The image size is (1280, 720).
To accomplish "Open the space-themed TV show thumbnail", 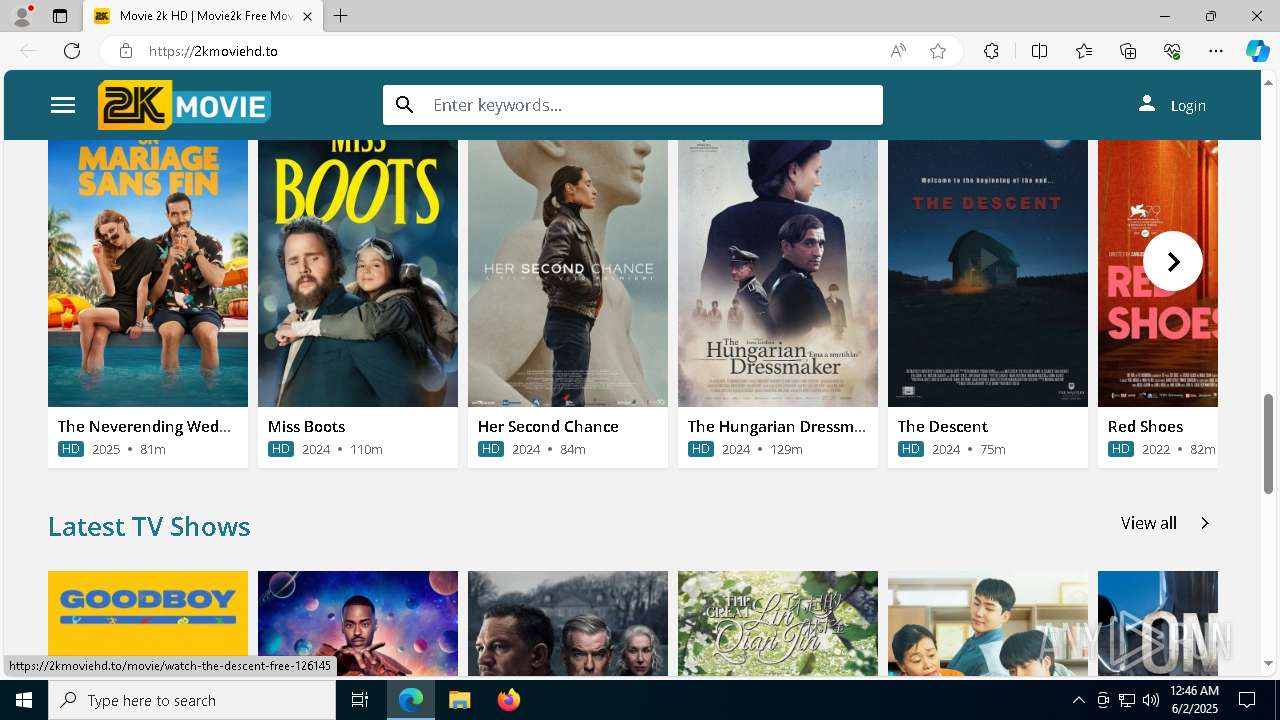I will tap(358, 623).
